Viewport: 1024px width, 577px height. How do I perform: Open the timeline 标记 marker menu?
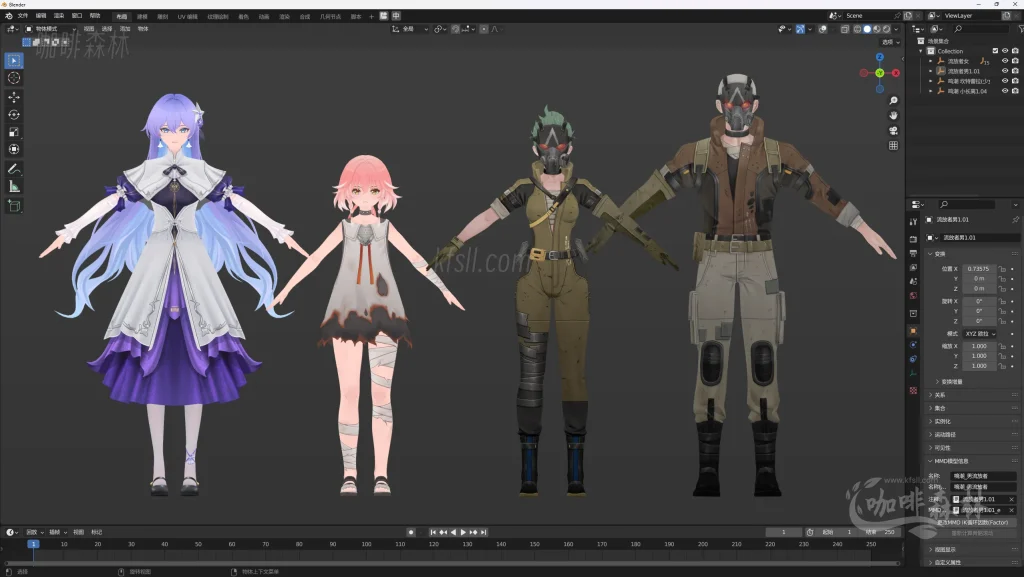click(x=97, y=533)
